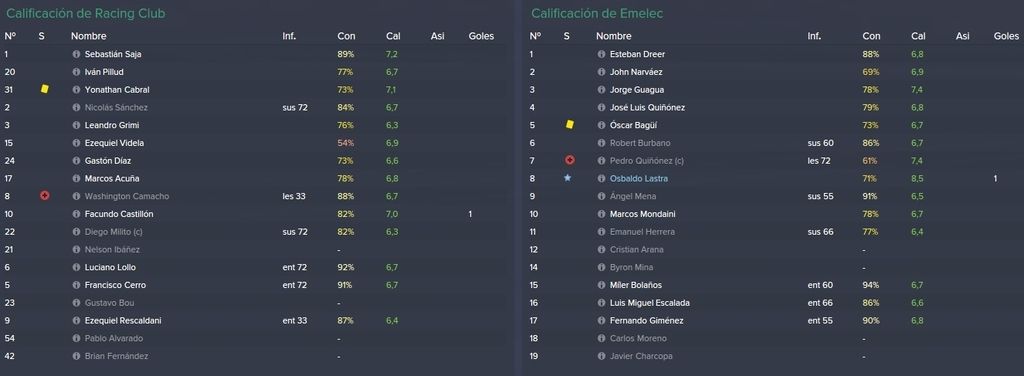Click the star icon for Osbaldo Lastra
The image size is (1024, 376).
[568, 178]
